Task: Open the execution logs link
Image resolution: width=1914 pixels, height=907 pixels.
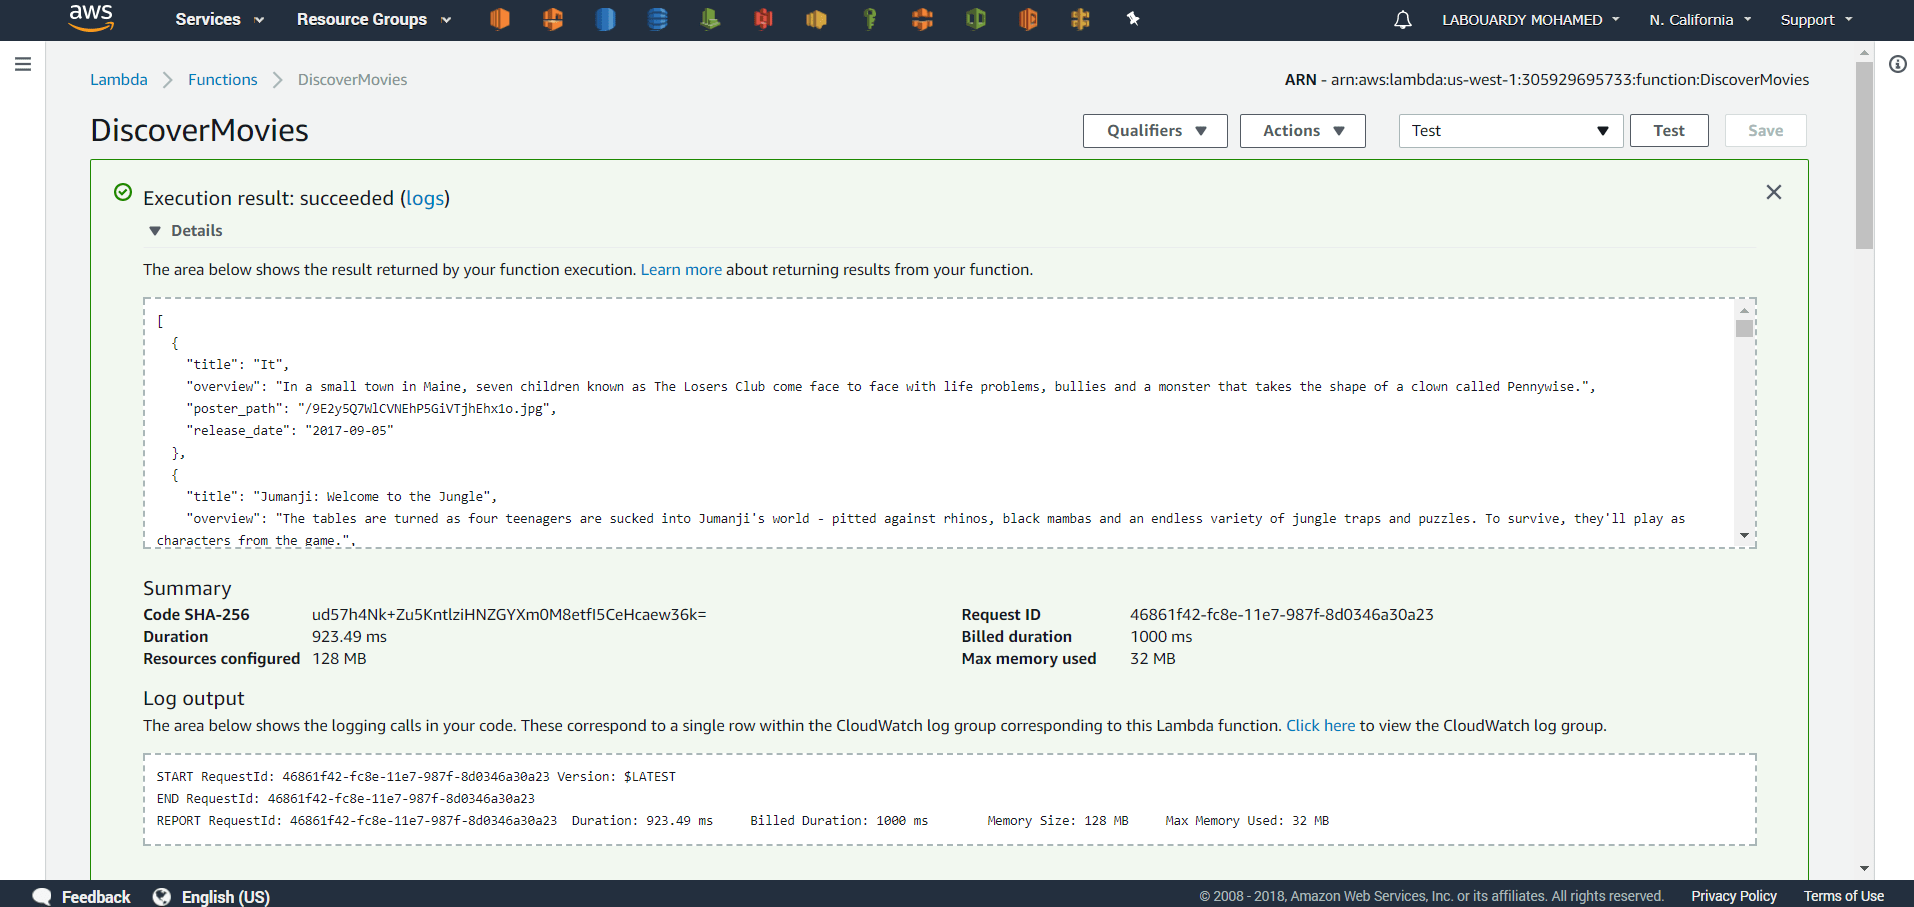Action: 425,198
